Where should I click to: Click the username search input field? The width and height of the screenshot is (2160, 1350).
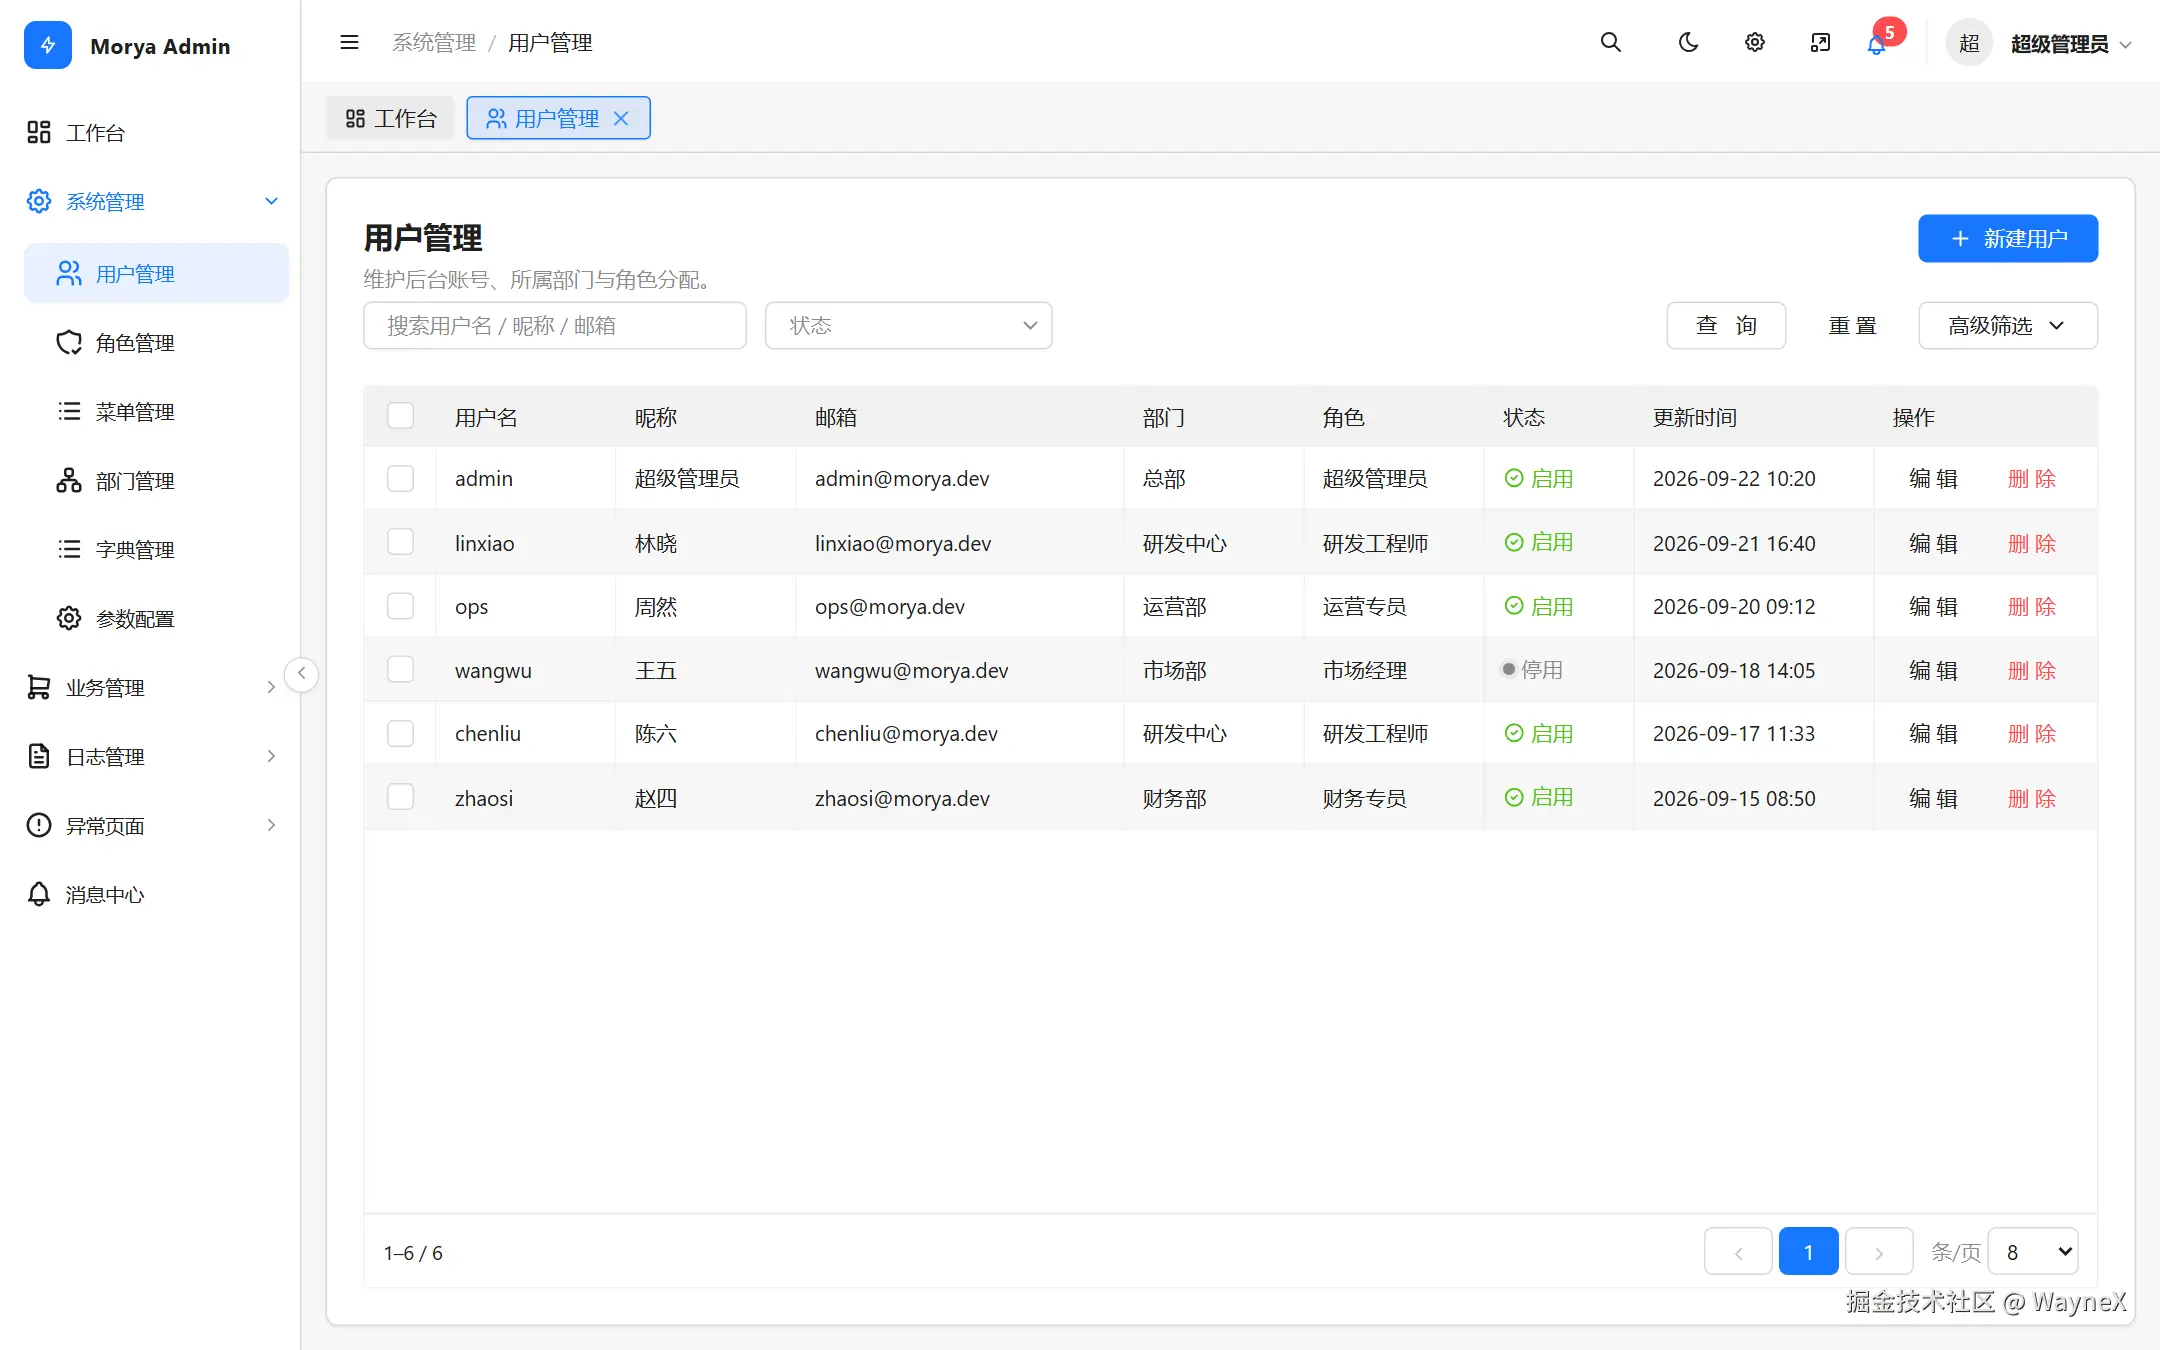(x=555, y=326)
